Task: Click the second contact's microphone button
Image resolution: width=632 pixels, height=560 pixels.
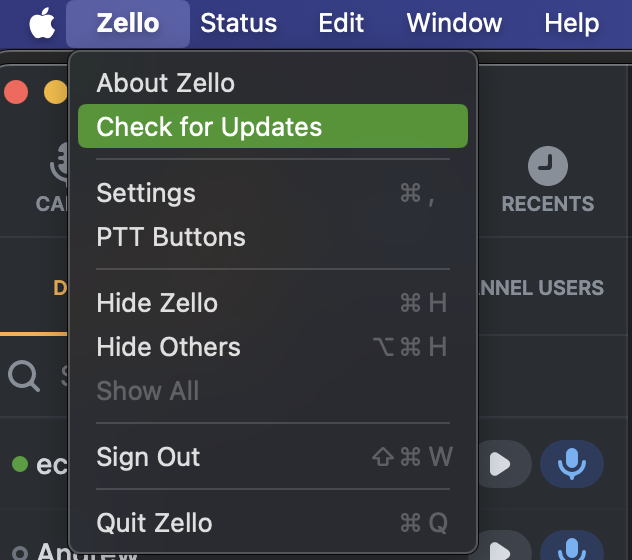Action: pos(572,546)
